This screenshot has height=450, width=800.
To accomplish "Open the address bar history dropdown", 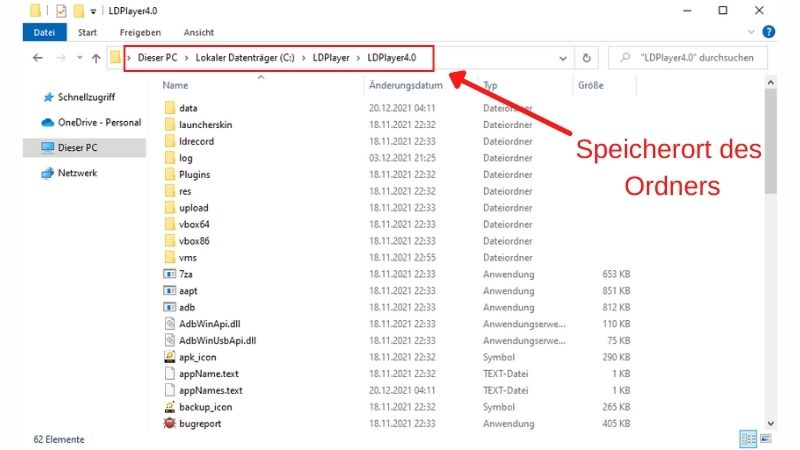I will (563, 58).
